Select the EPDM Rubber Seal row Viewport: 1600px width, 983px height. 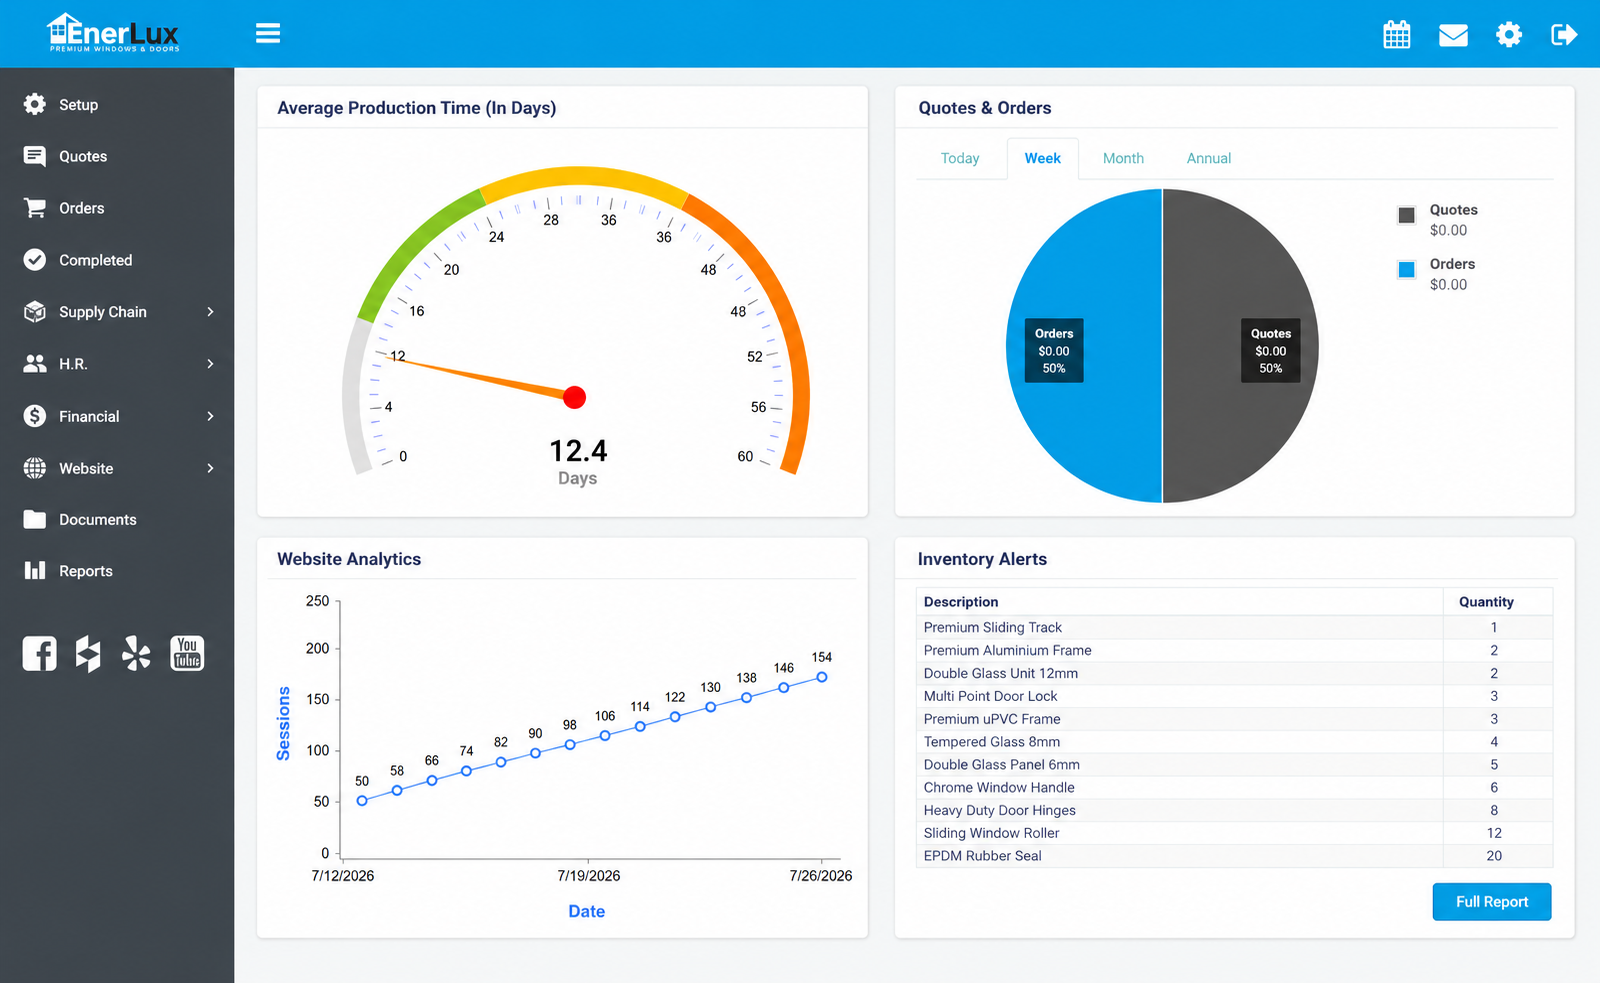point(1234,856)
